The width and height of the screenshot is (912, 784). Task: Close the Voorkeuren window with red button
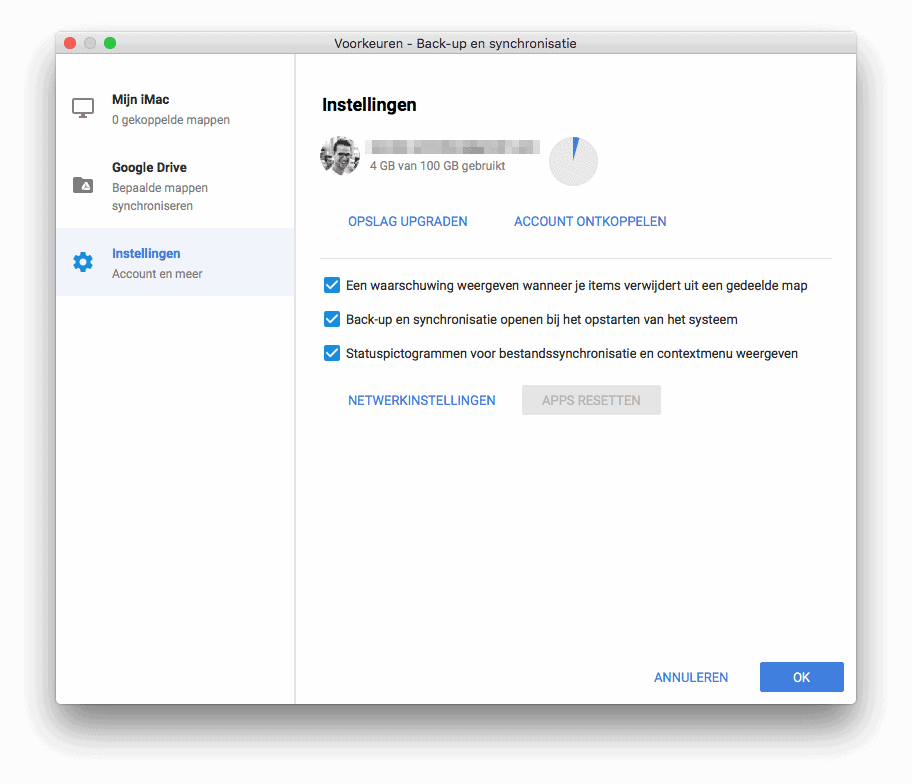pyautogui.click(x=70, y=43)
